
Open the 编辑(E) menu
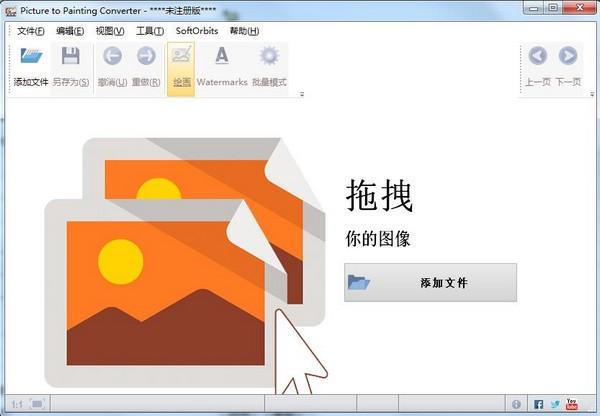pos(70,31)
